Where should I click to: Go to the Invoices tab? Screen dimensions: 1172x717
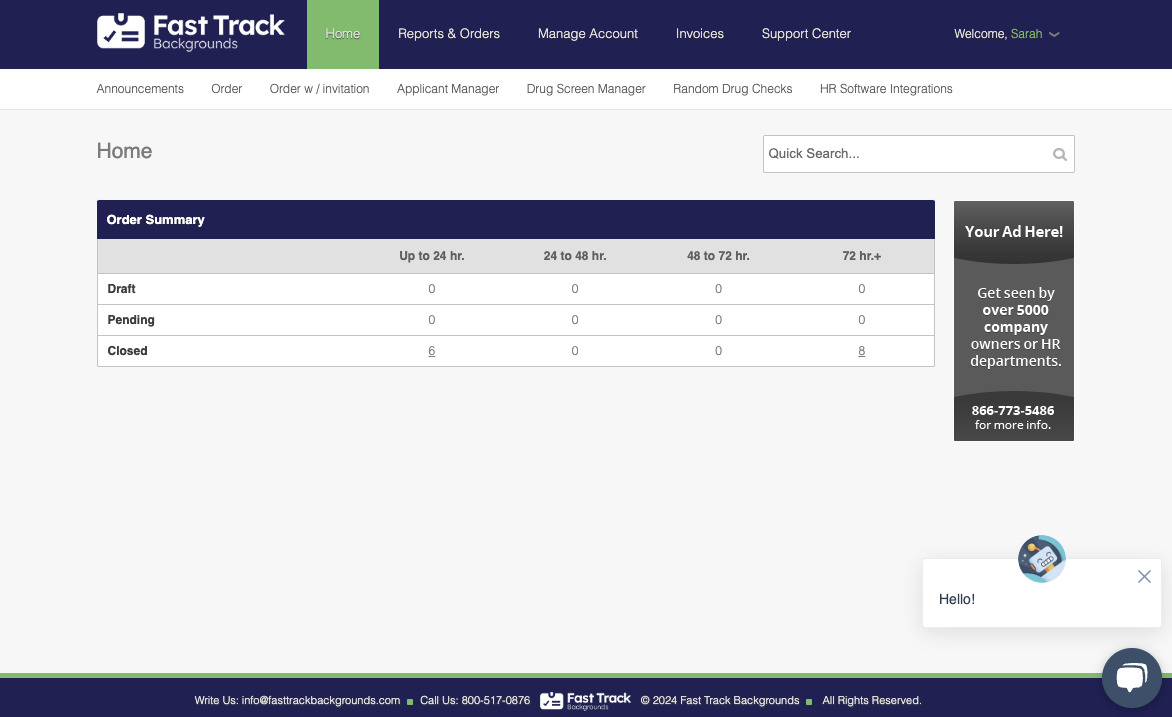[699, 34]
